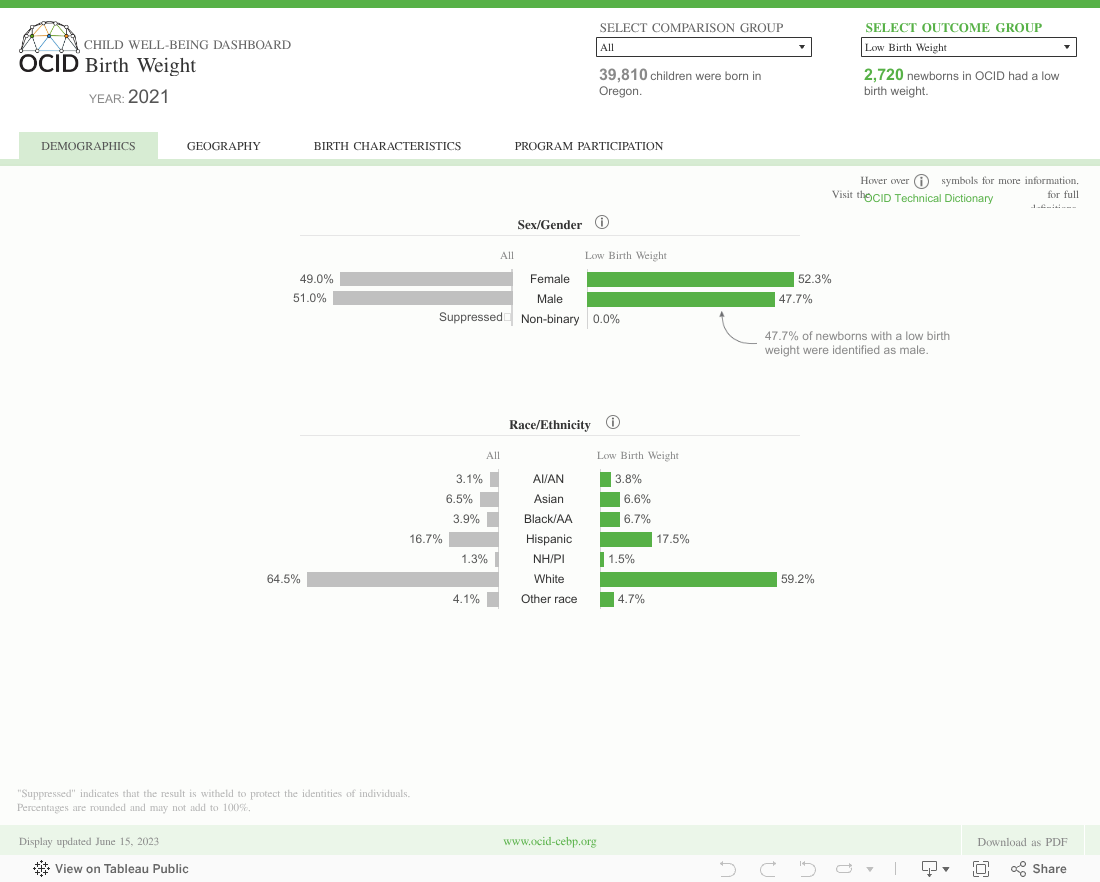Click the '59.2%' White value label
The width and height of the screenshot is (1100, 882).
tap(798, 579)
